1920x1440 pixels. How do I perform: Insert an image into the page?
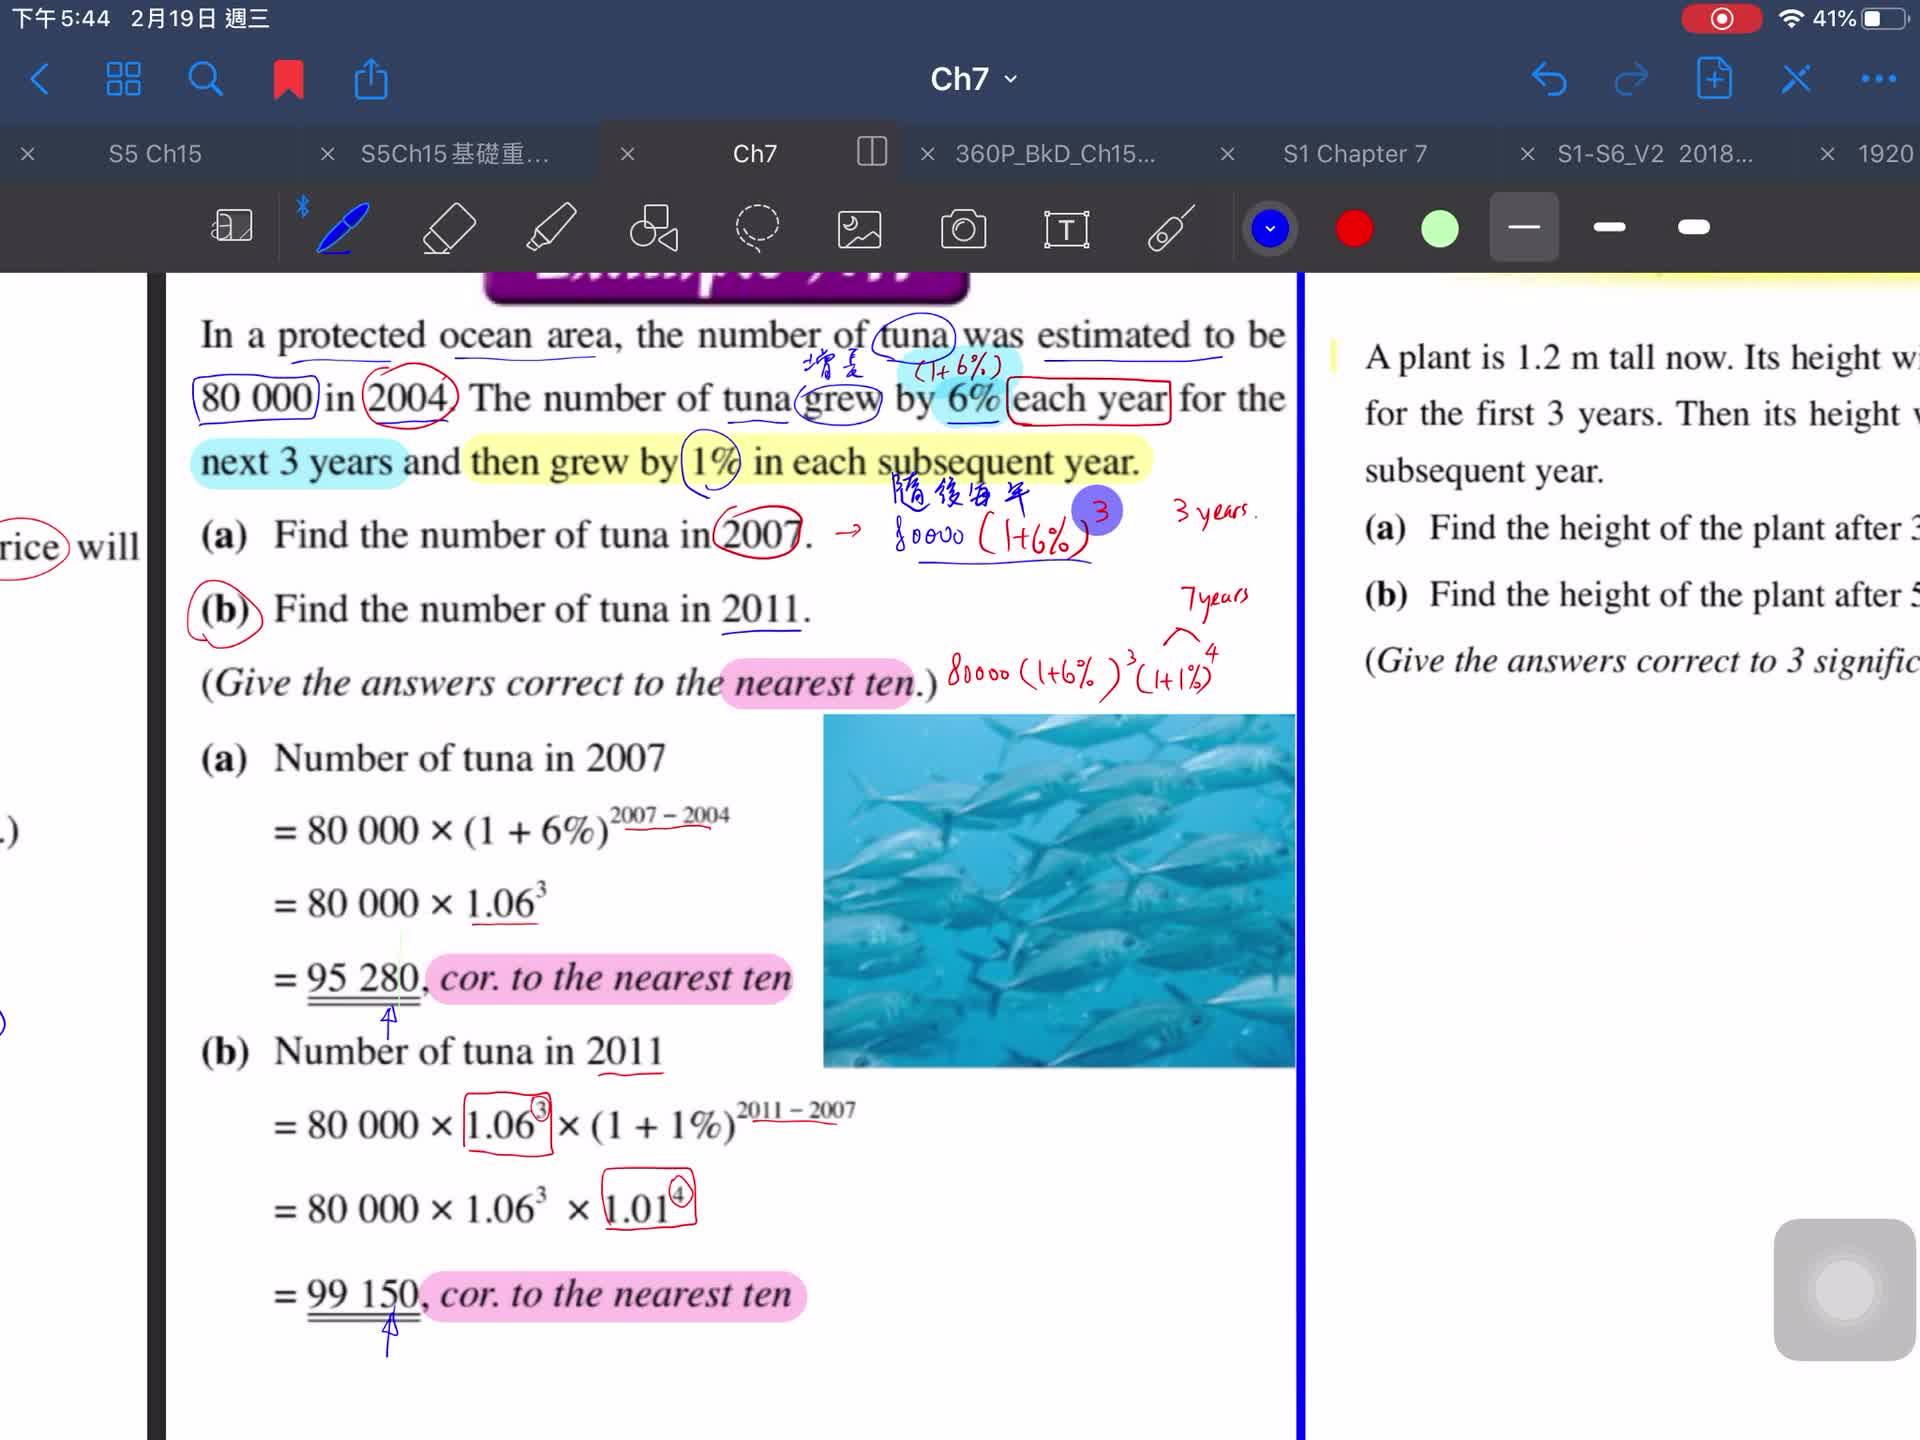858,228
